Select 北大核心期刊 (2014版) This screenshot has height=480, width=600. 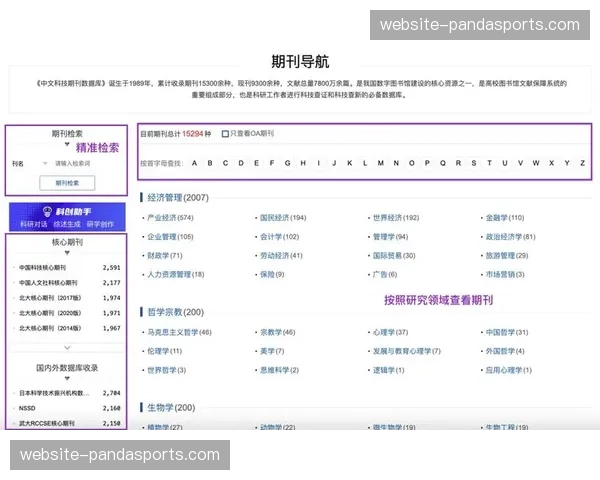click(50, 328)
